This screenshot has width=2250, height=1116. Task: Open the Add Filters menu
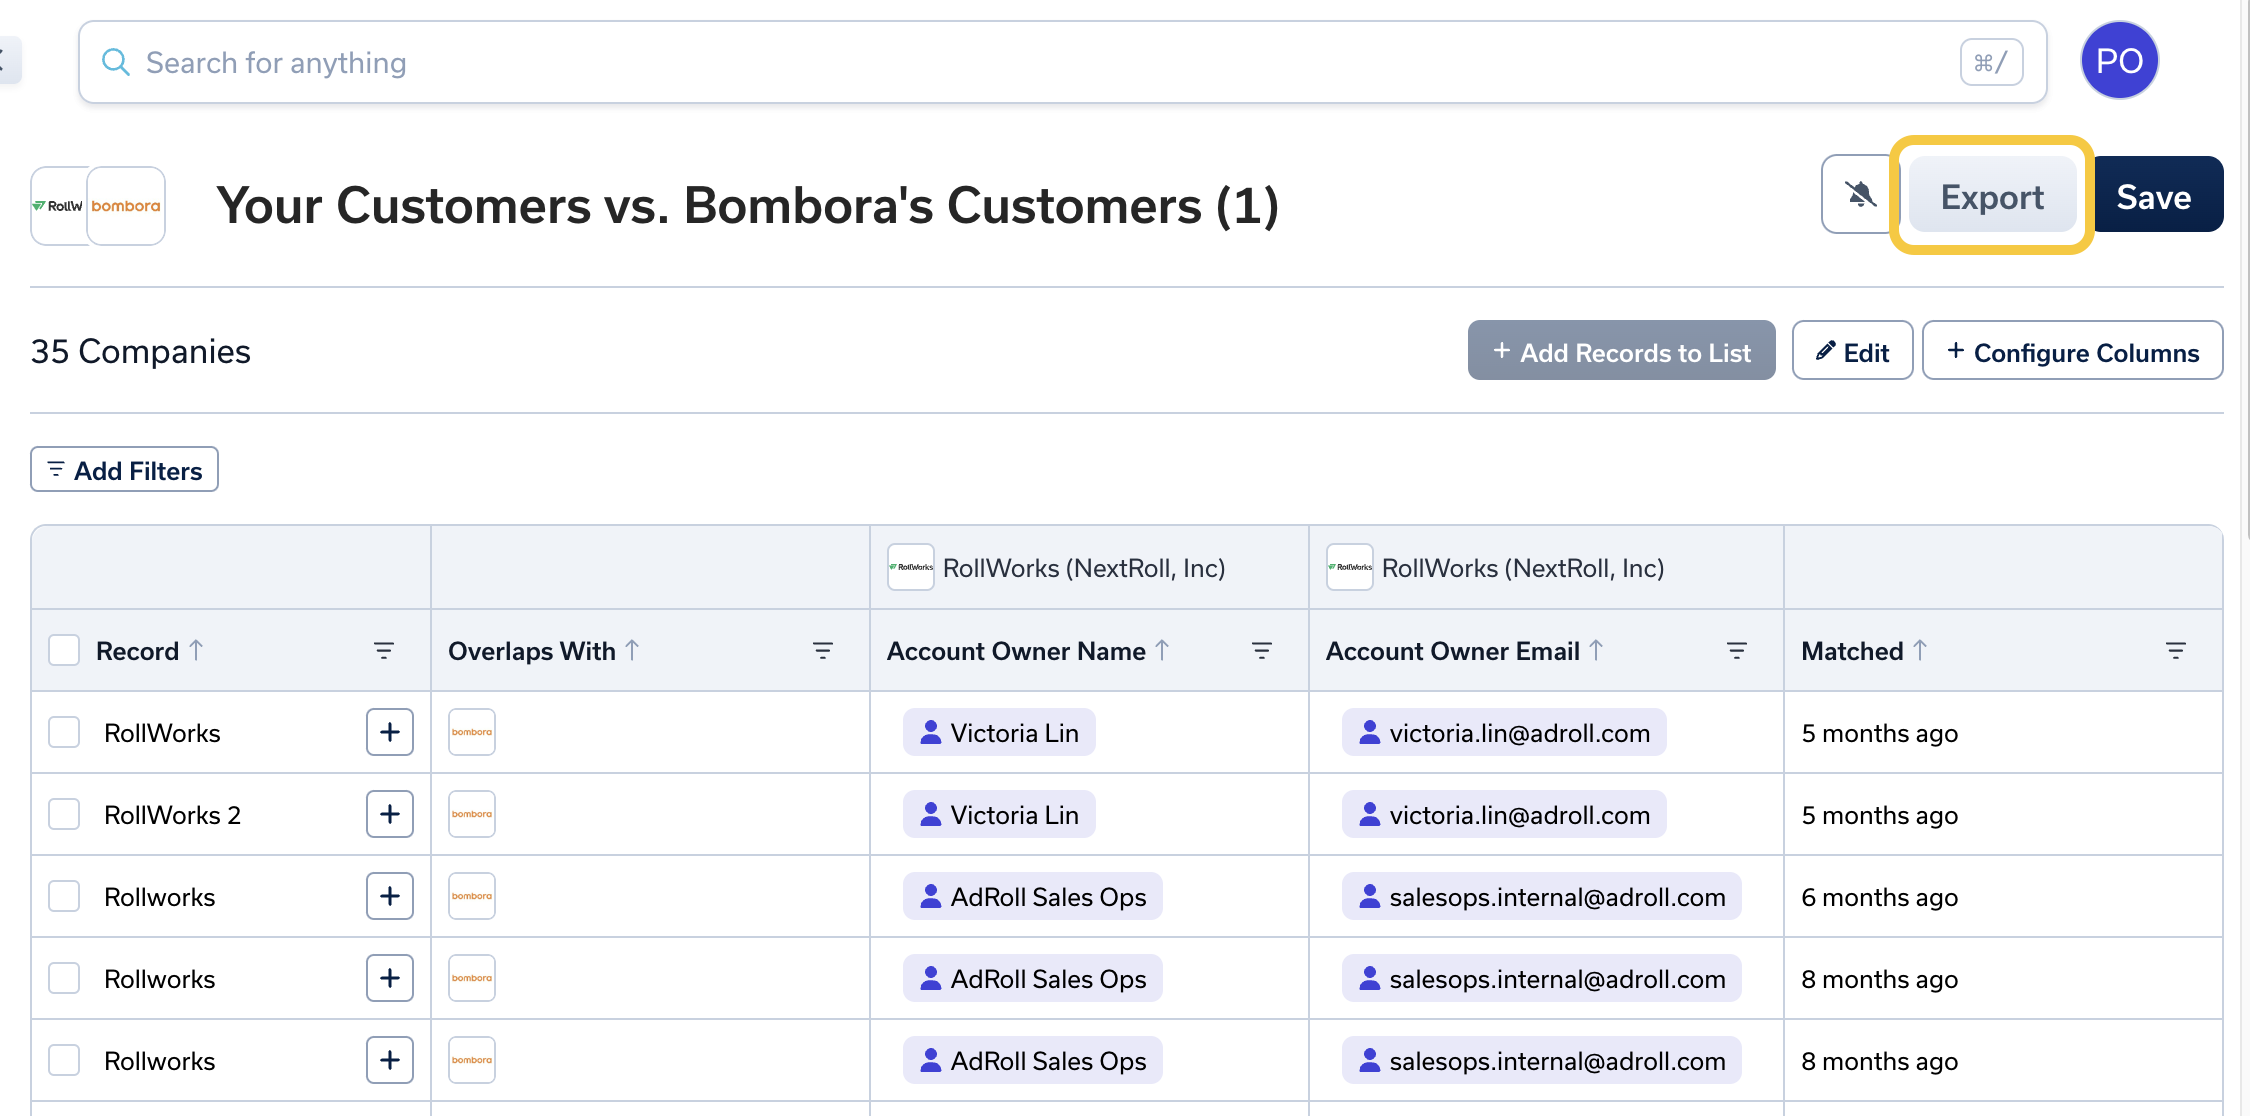[x=124, y=470]
